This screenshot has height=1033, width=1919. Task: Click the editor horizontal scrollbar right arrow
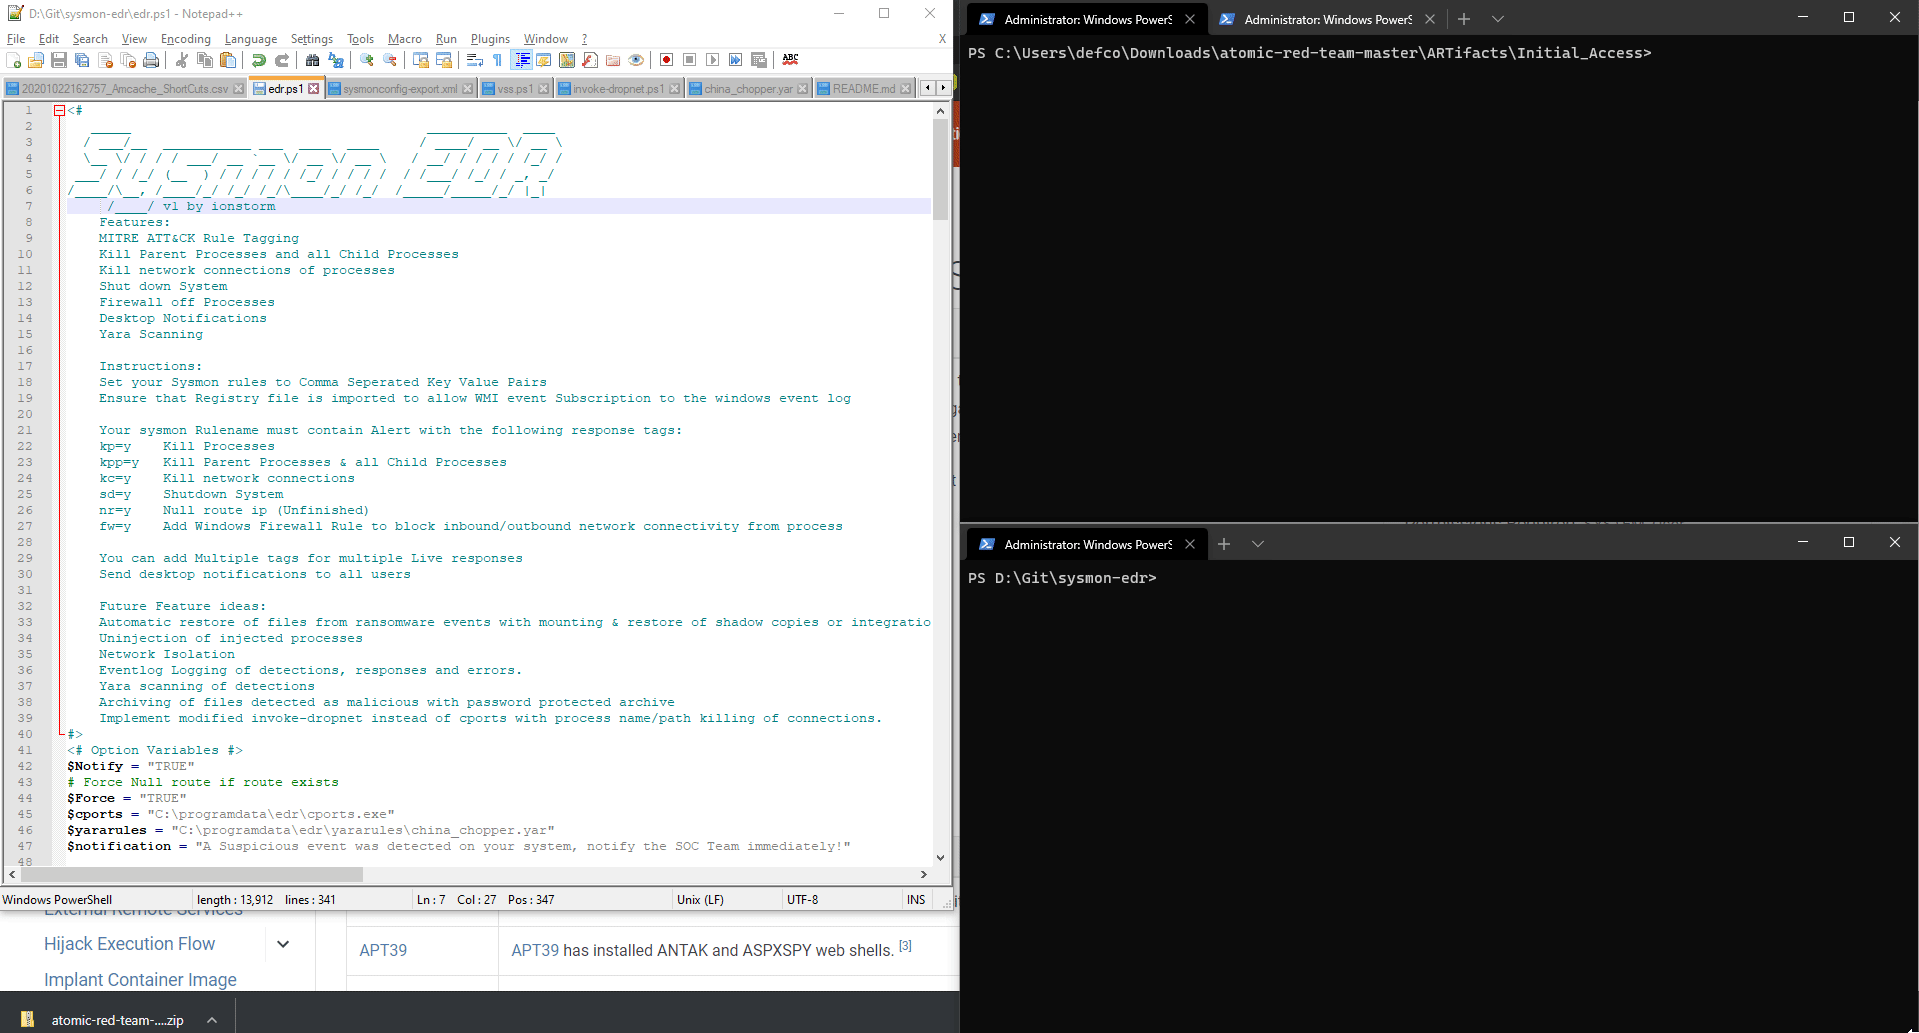pyautogui.click(x=923, y=875)
